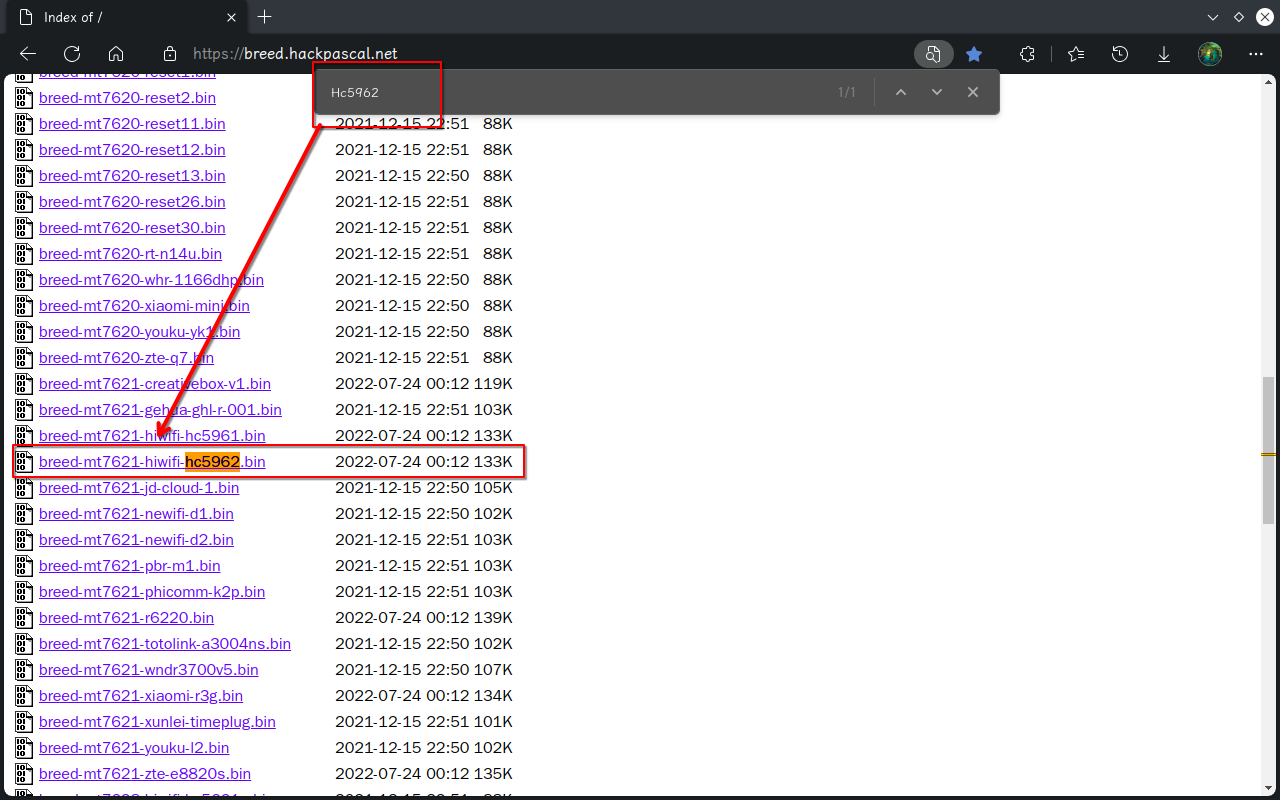Close the find on page bar
Viewport: 1280px width, 800px height.
pyautogui.click(x=973, y=92)
